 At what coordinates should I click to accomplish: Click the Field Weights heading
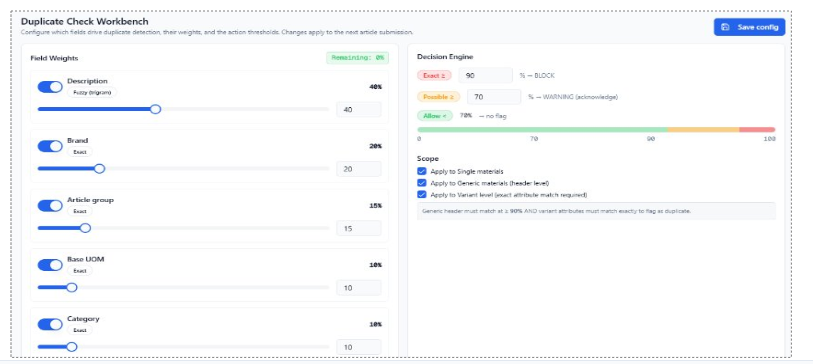click(54, 59)
